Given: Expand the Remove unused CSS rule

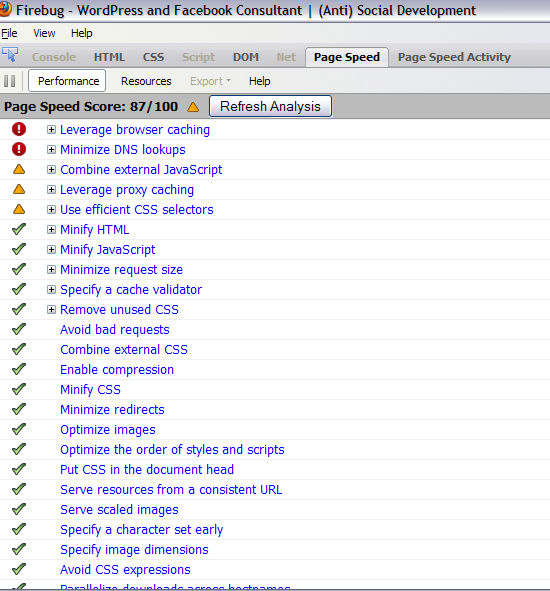Looking at the screenshot, I should coord(51,309).
